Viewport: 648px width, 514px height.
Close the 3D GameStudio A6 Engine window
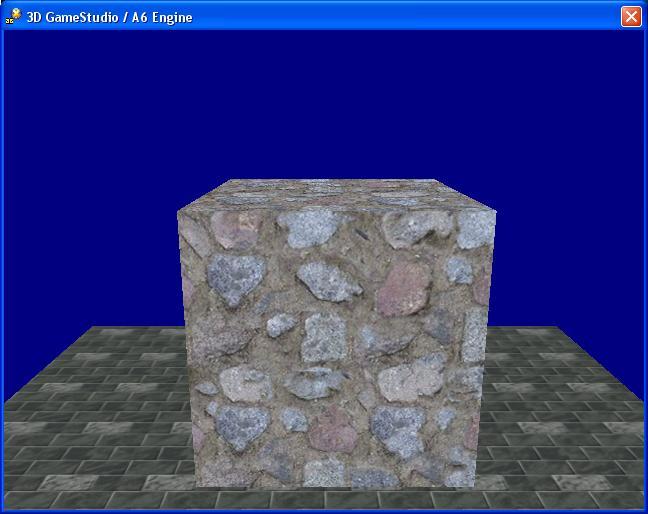631,17
